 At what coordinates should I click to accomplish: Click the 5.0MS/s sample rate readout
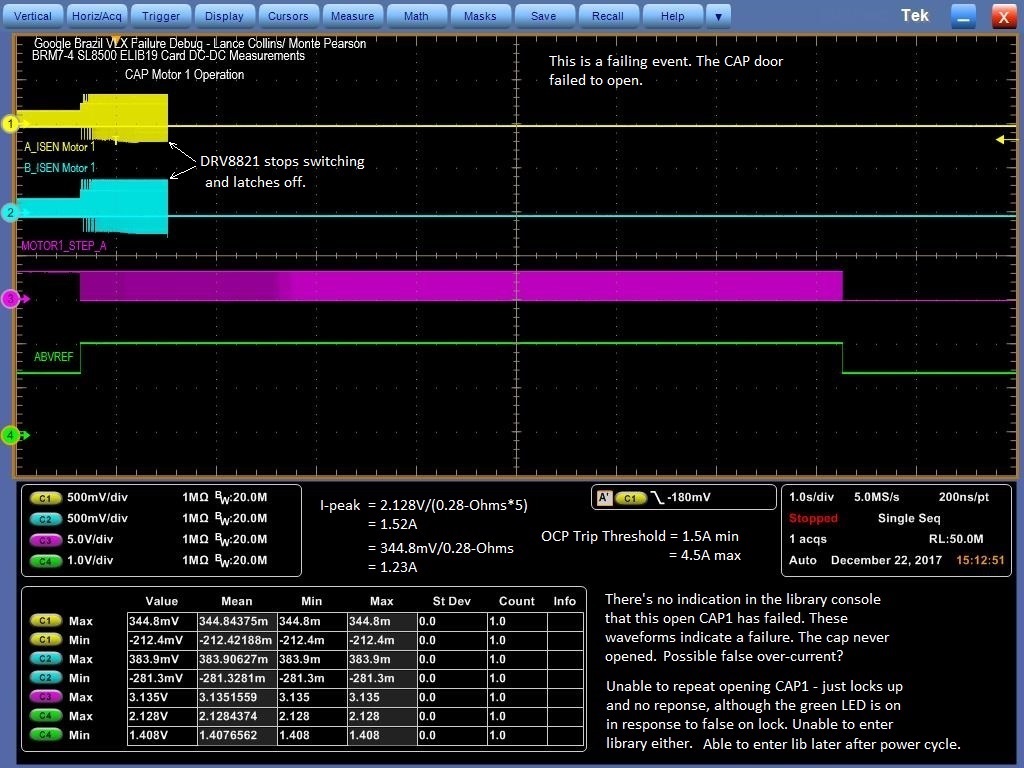click(x=876, y=497)
